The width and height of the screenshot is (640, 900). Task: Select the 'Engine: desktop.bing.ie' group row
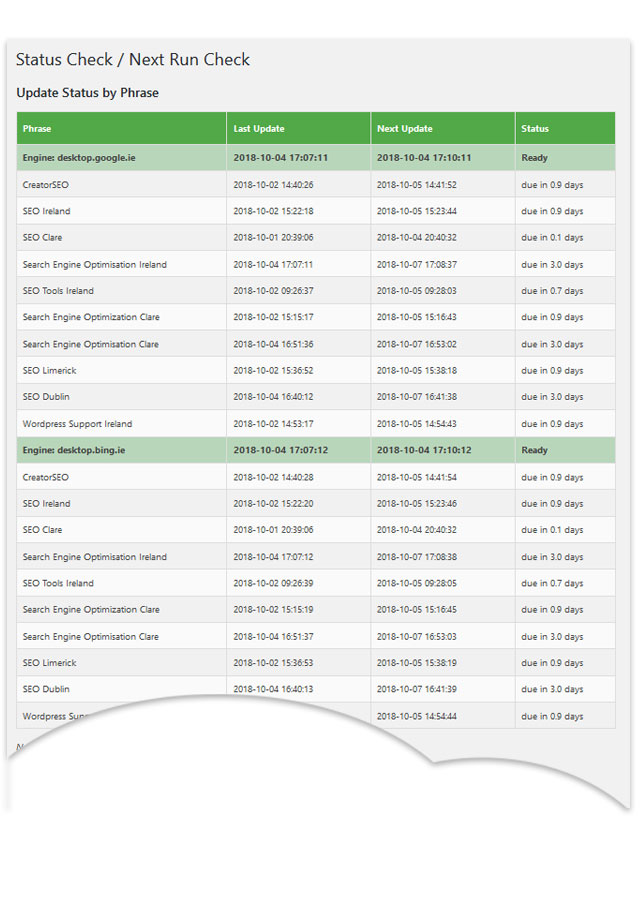click(316, 450)
